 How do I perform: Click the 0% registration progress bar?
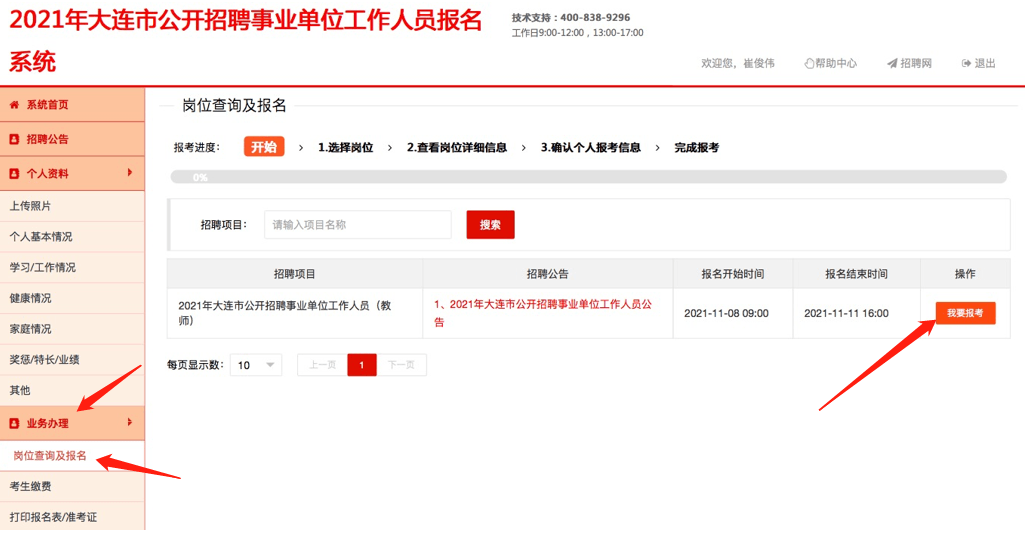click(588, 177)
